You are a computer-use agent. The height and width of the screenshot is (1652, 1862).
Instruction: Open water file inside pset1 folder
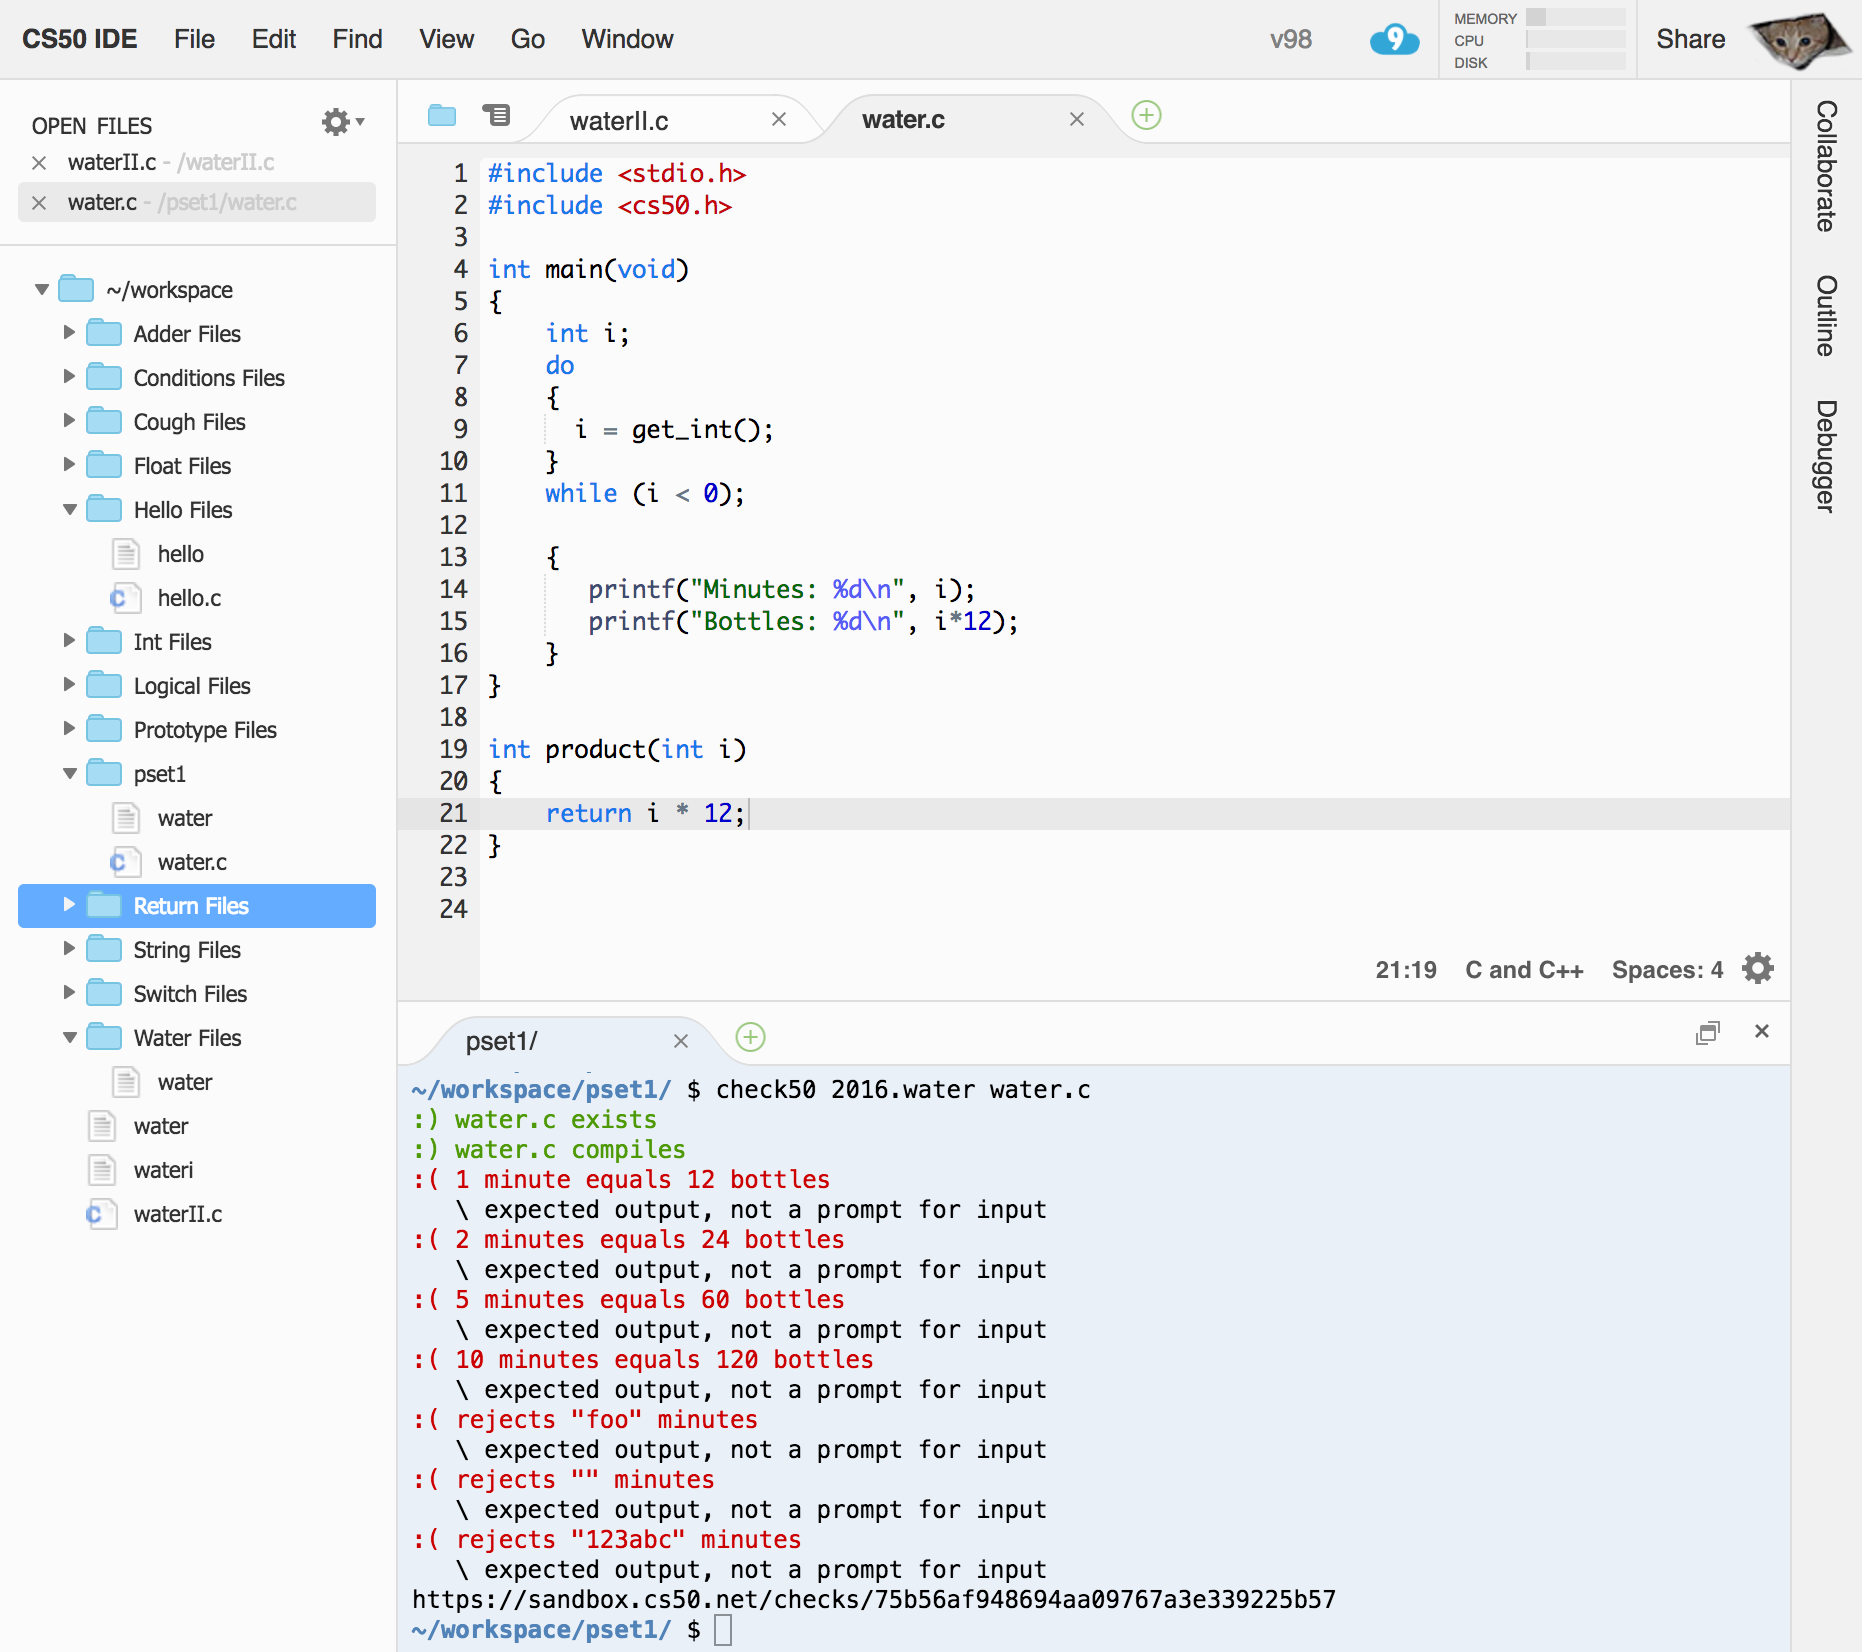coord(185,818)
